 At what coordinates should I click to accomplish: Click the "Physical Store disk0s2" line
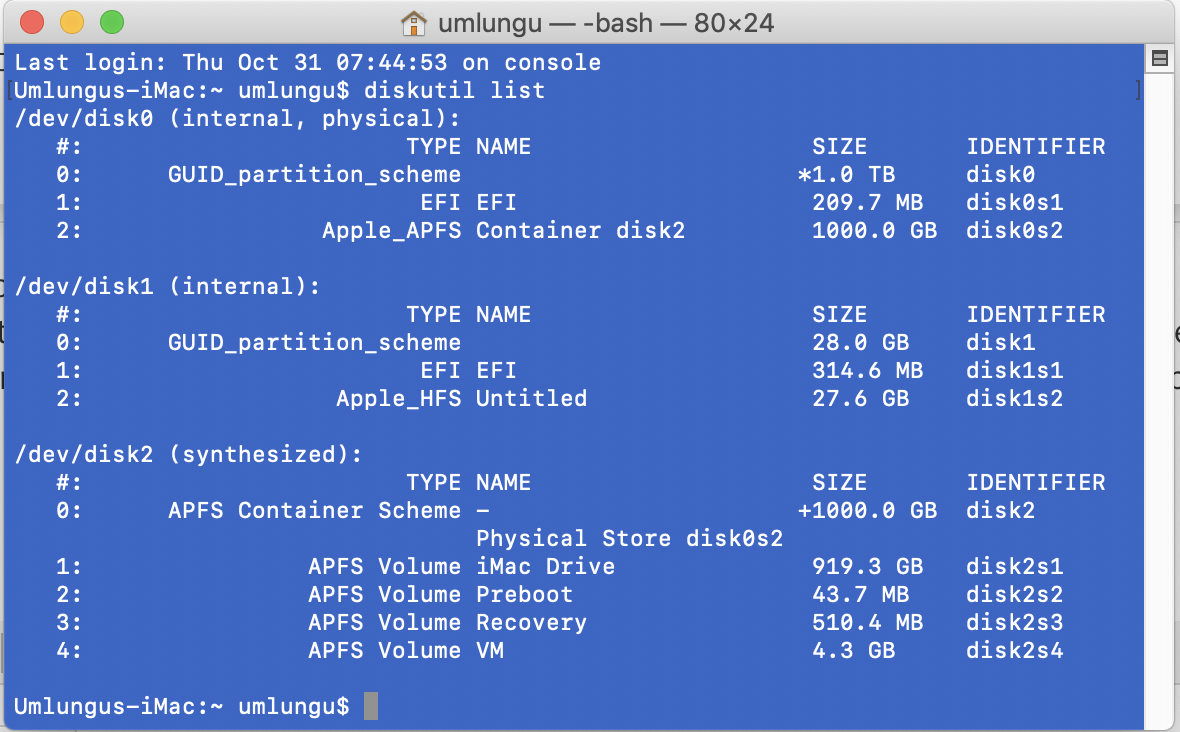tap(629, 539)
